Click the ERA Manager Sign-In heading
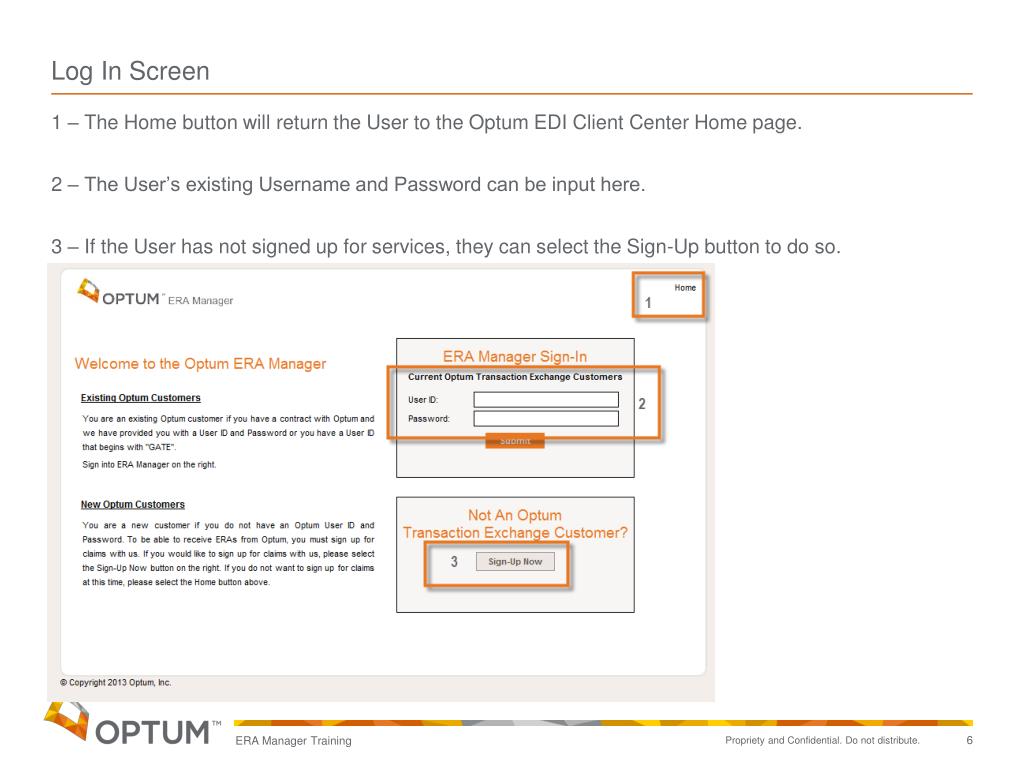Image resolution: width=1024 pixels, height=768 pixels. pyautogui.click(x=515, y=357)
